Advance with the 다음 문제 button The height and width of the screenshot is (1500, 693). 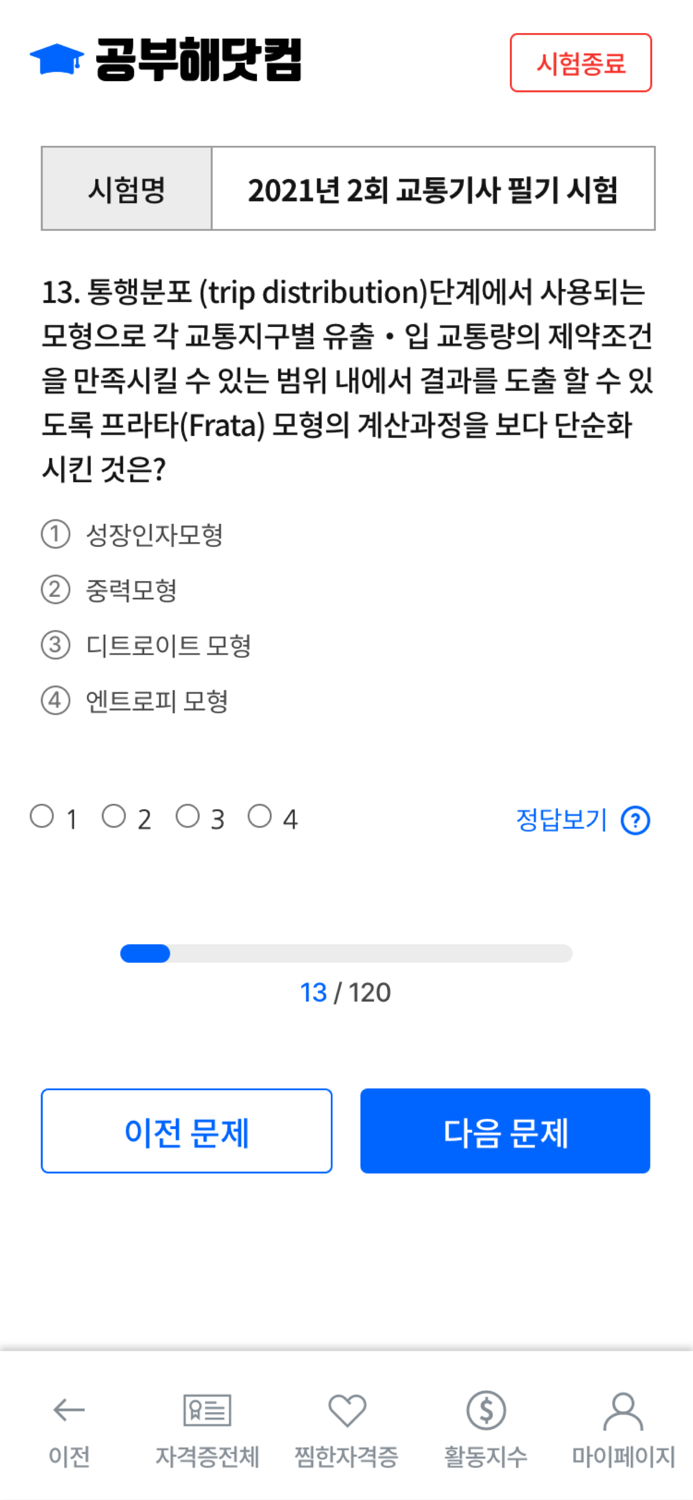click(505, 1130)
